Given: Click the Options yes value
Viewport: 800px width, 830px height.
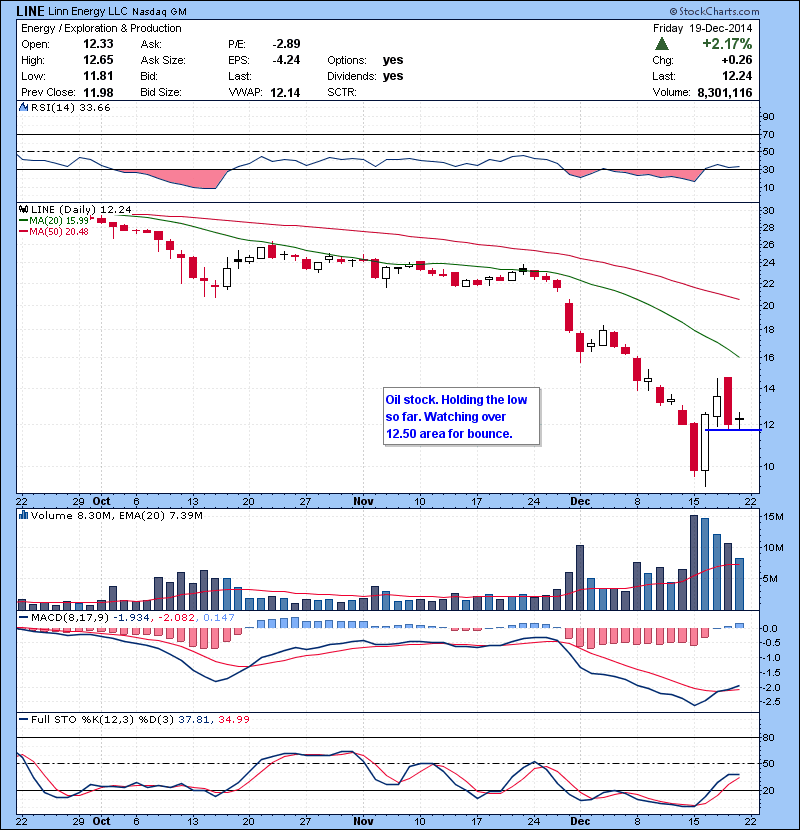Looking at the screenshot, I should (393, 60).
